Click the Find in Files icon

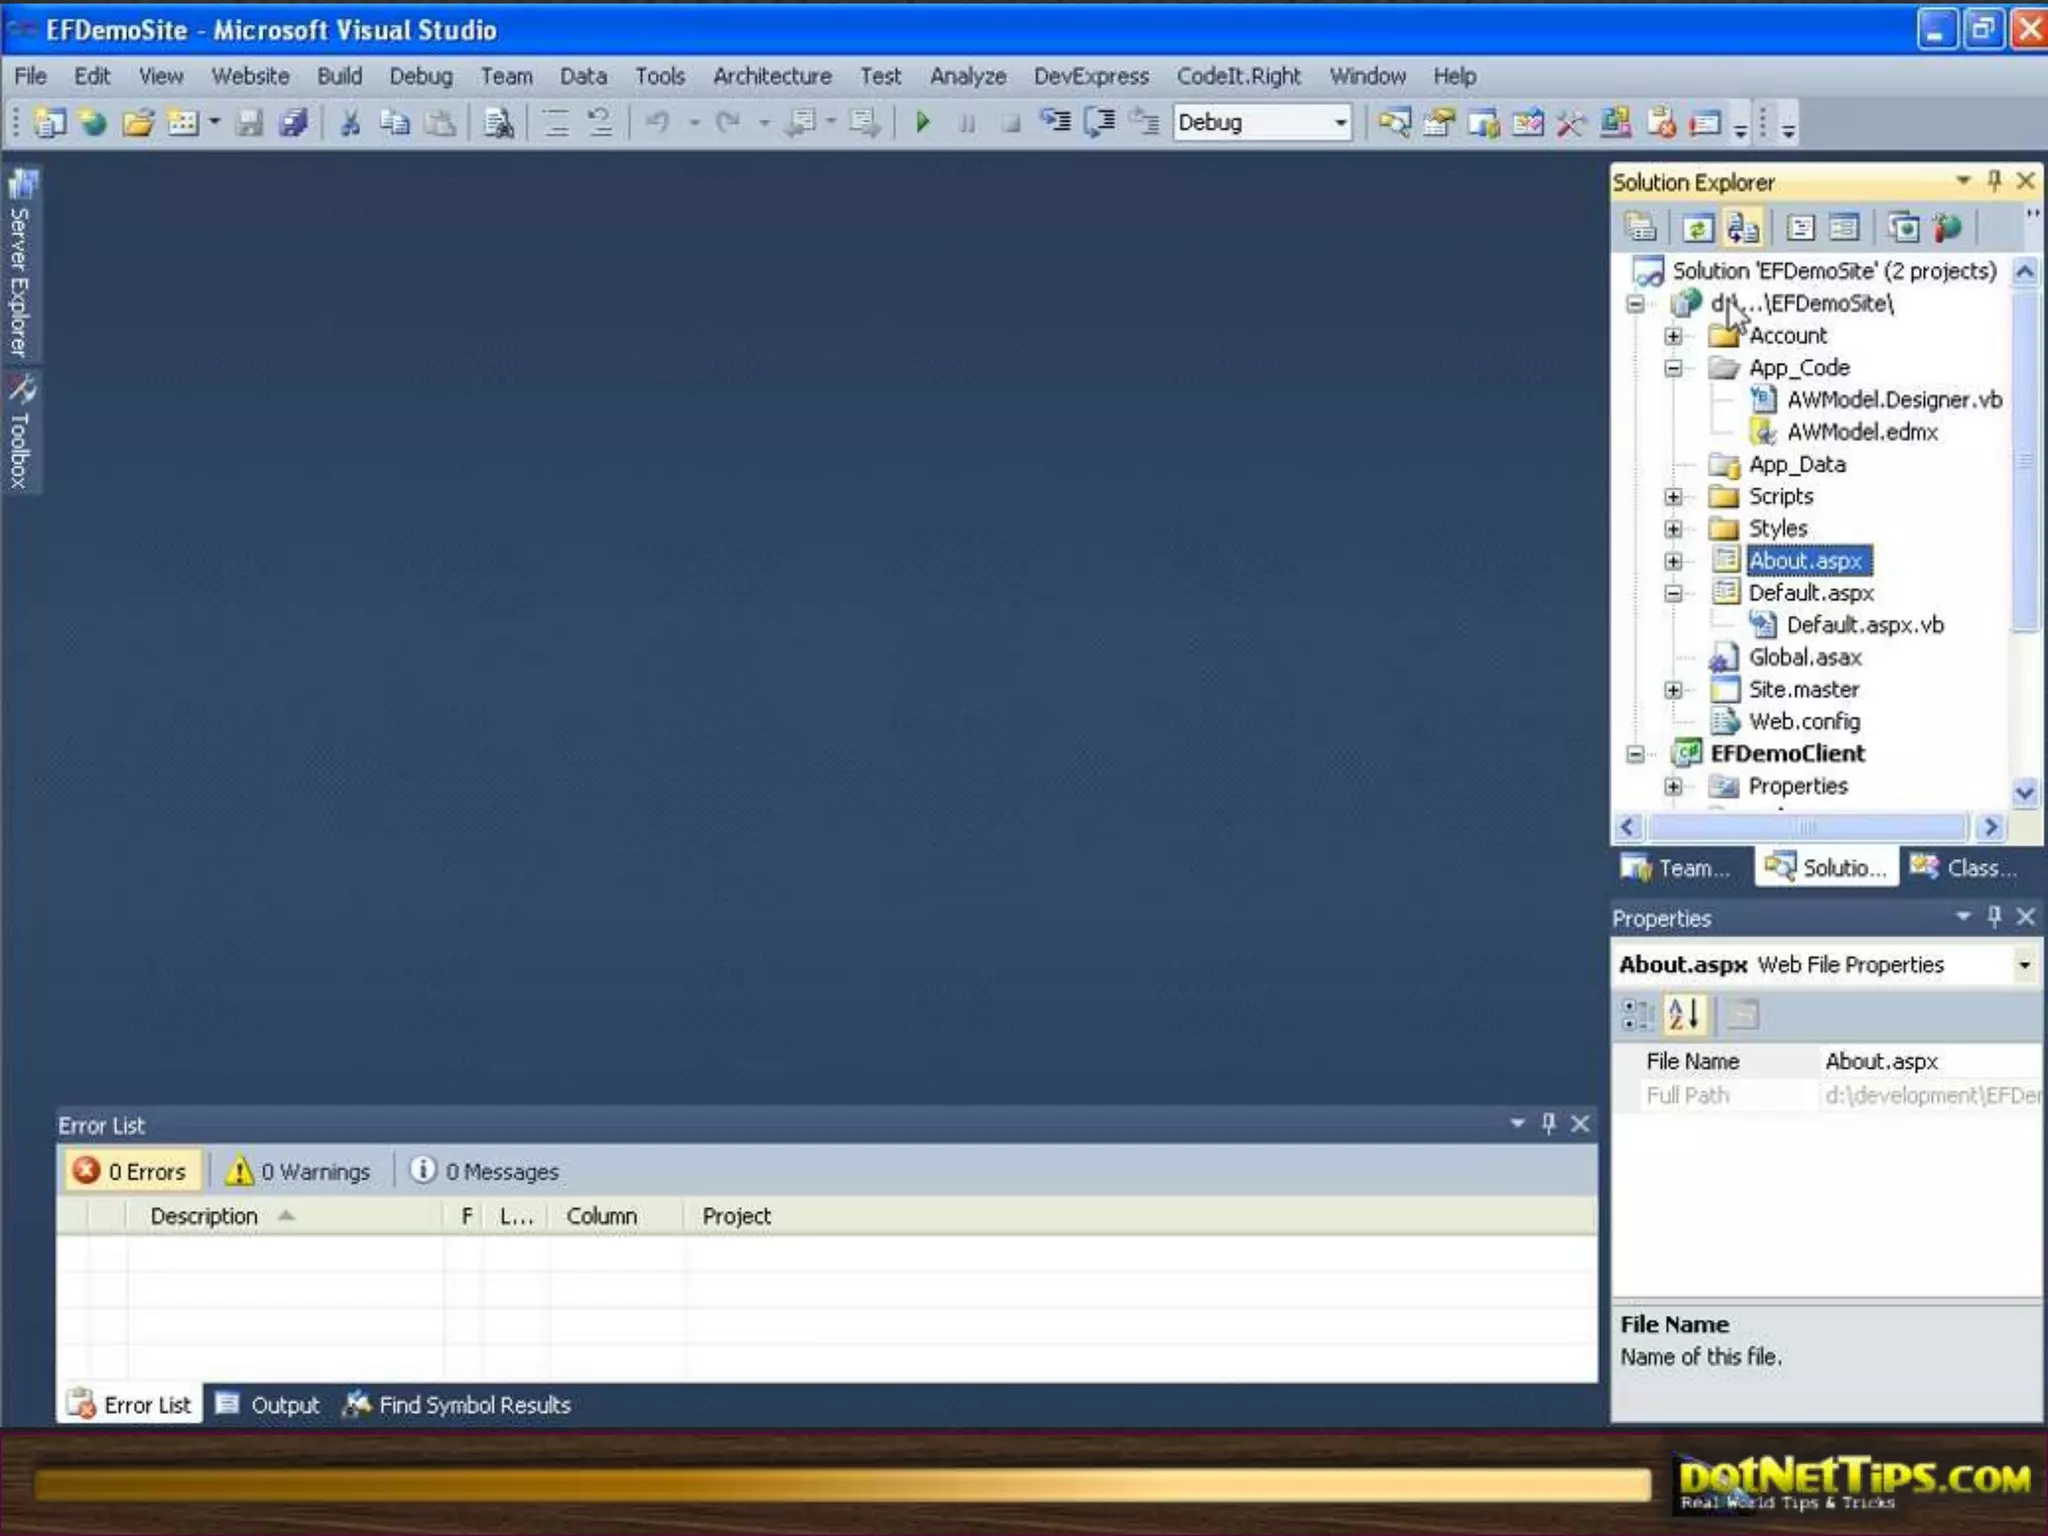[x=498, y=123]
